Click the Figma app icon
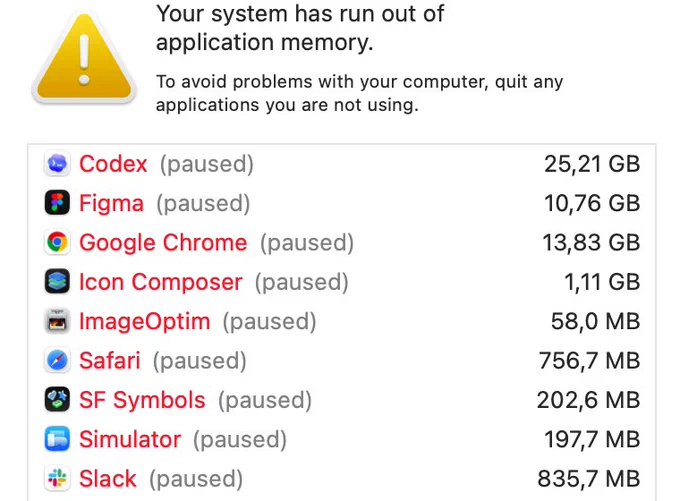Screen dimensions: 680x501 tap(57, 203)
